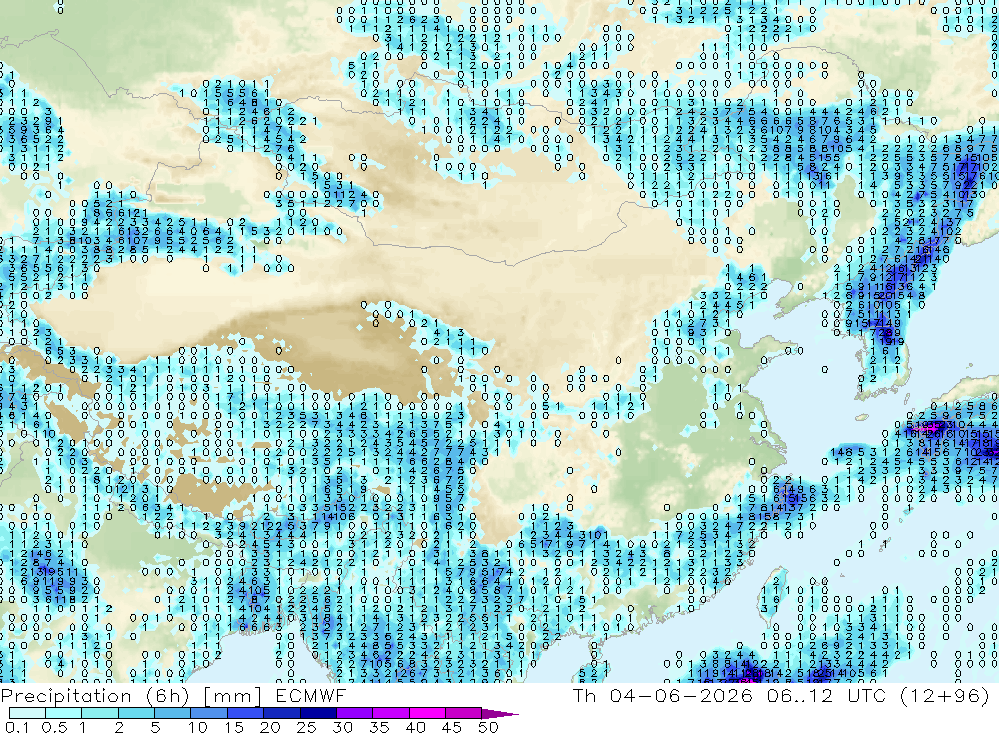Click the time range "06..12"
Screen dimensions: 1000x733
coord(799,695)
